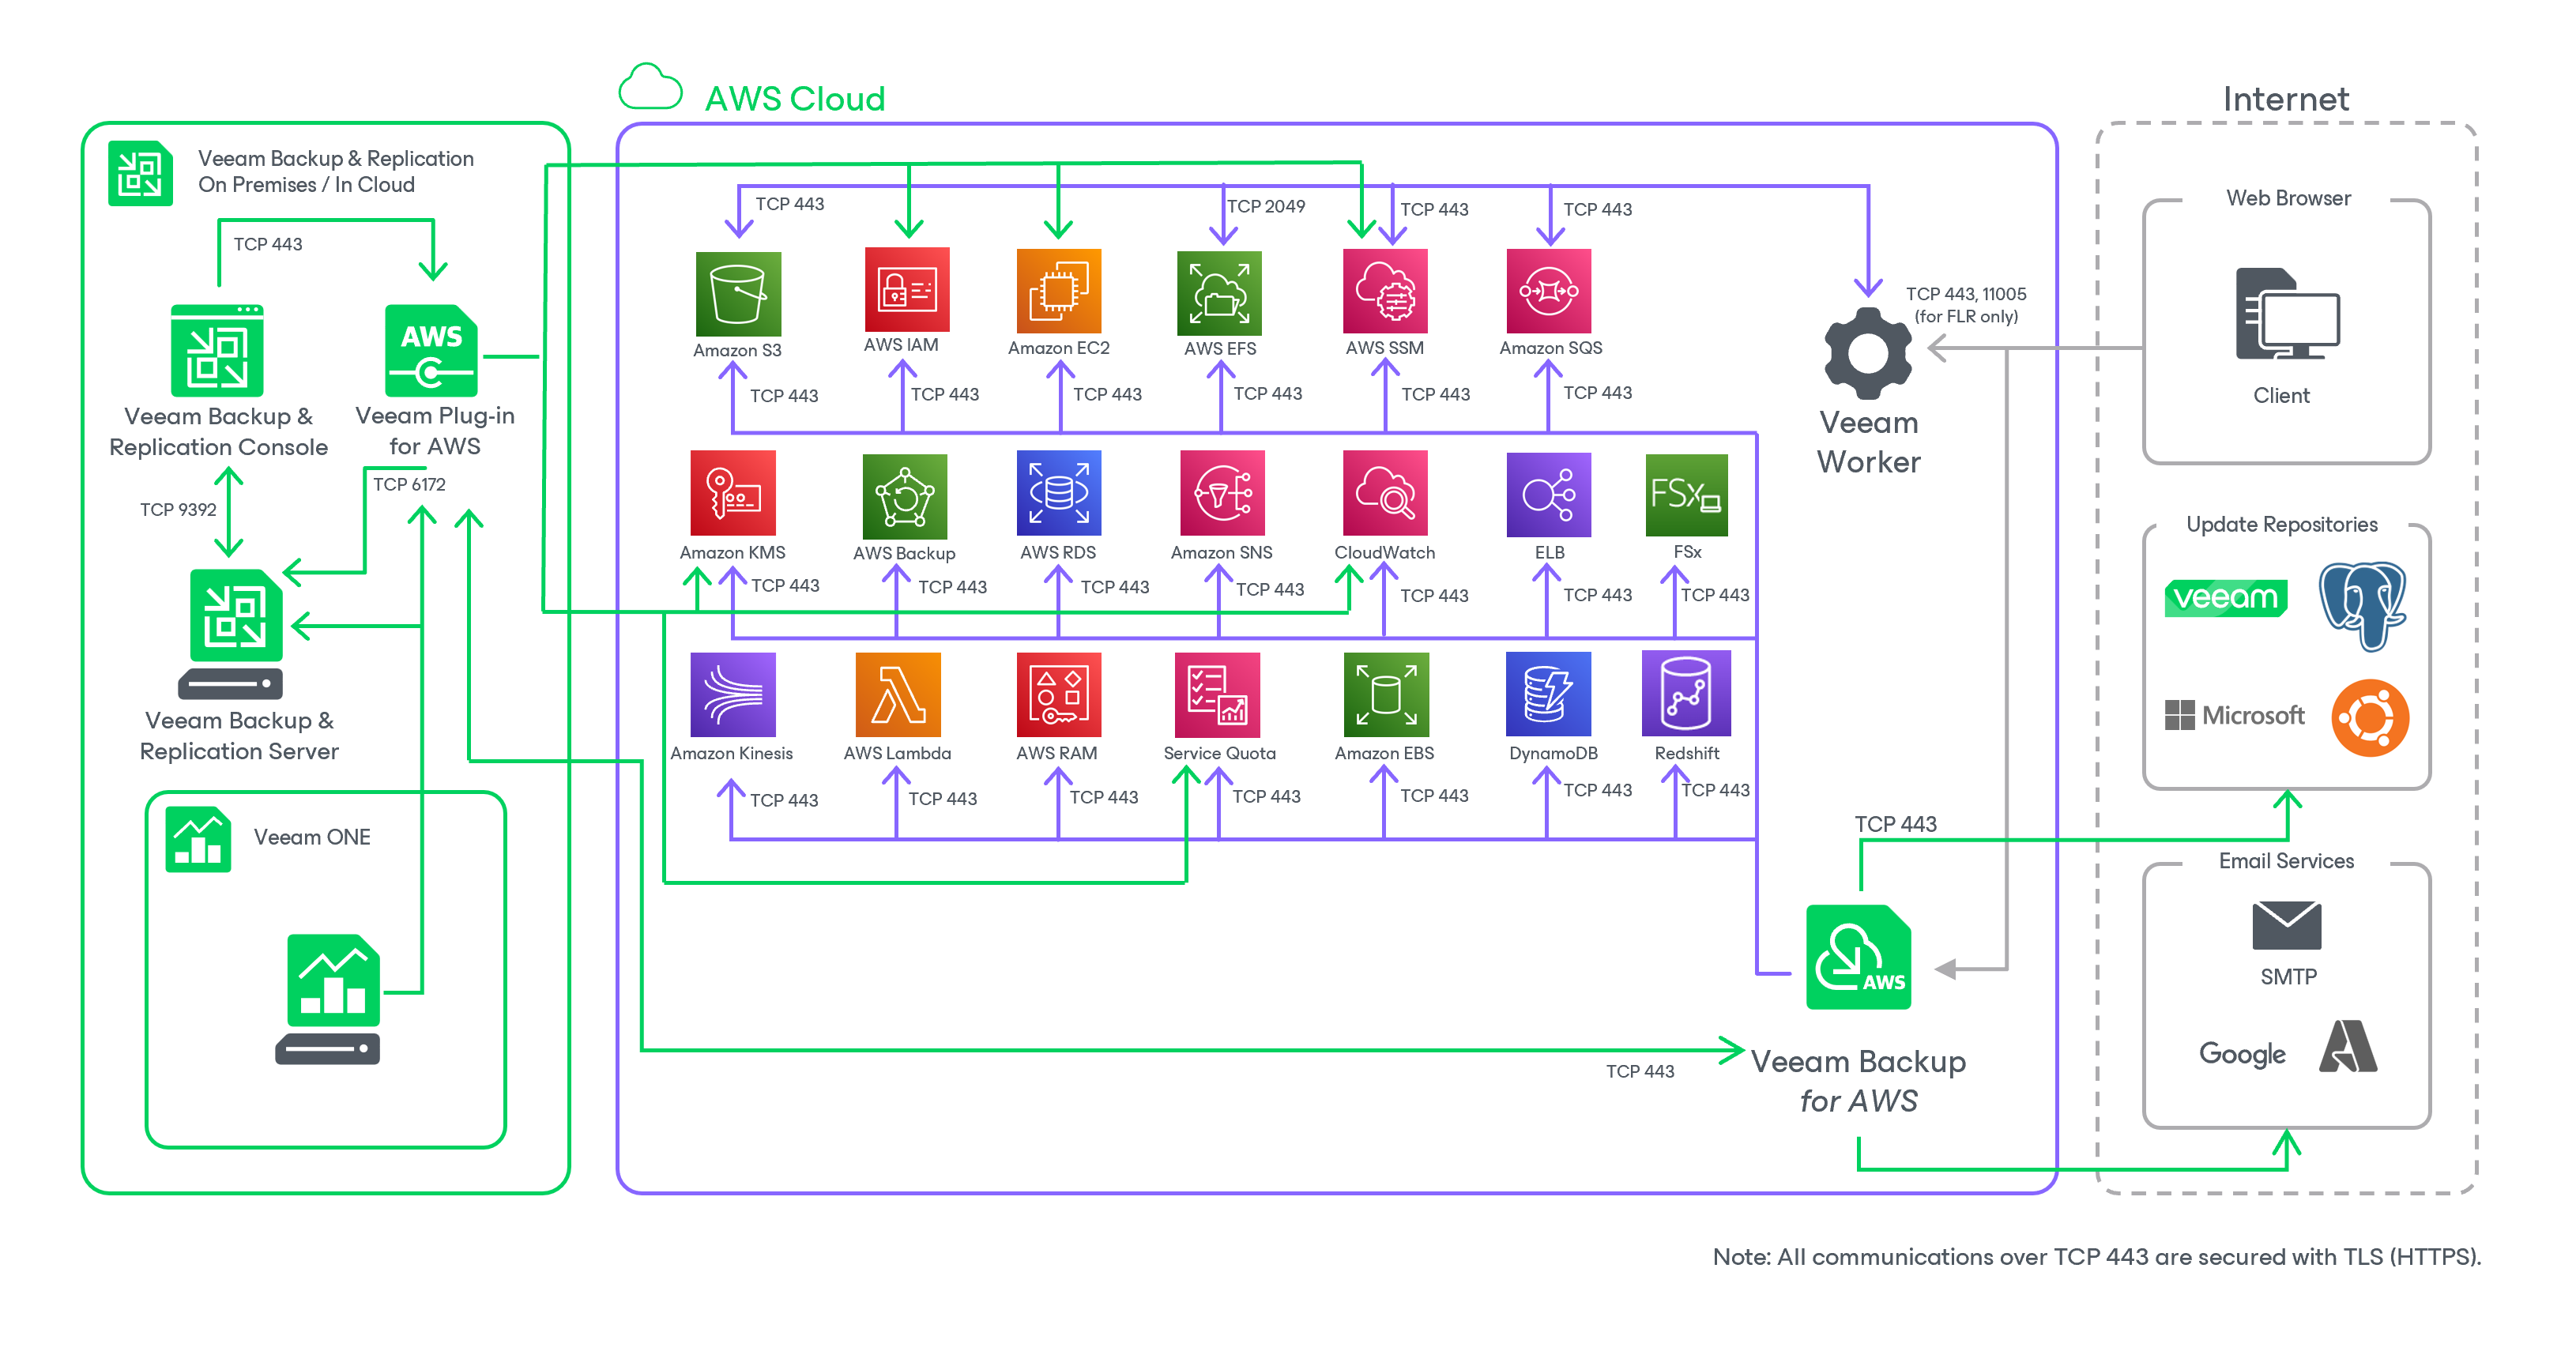Select the 'AWS Cloud' title text

pyautogui.click(x=795, y=99)
